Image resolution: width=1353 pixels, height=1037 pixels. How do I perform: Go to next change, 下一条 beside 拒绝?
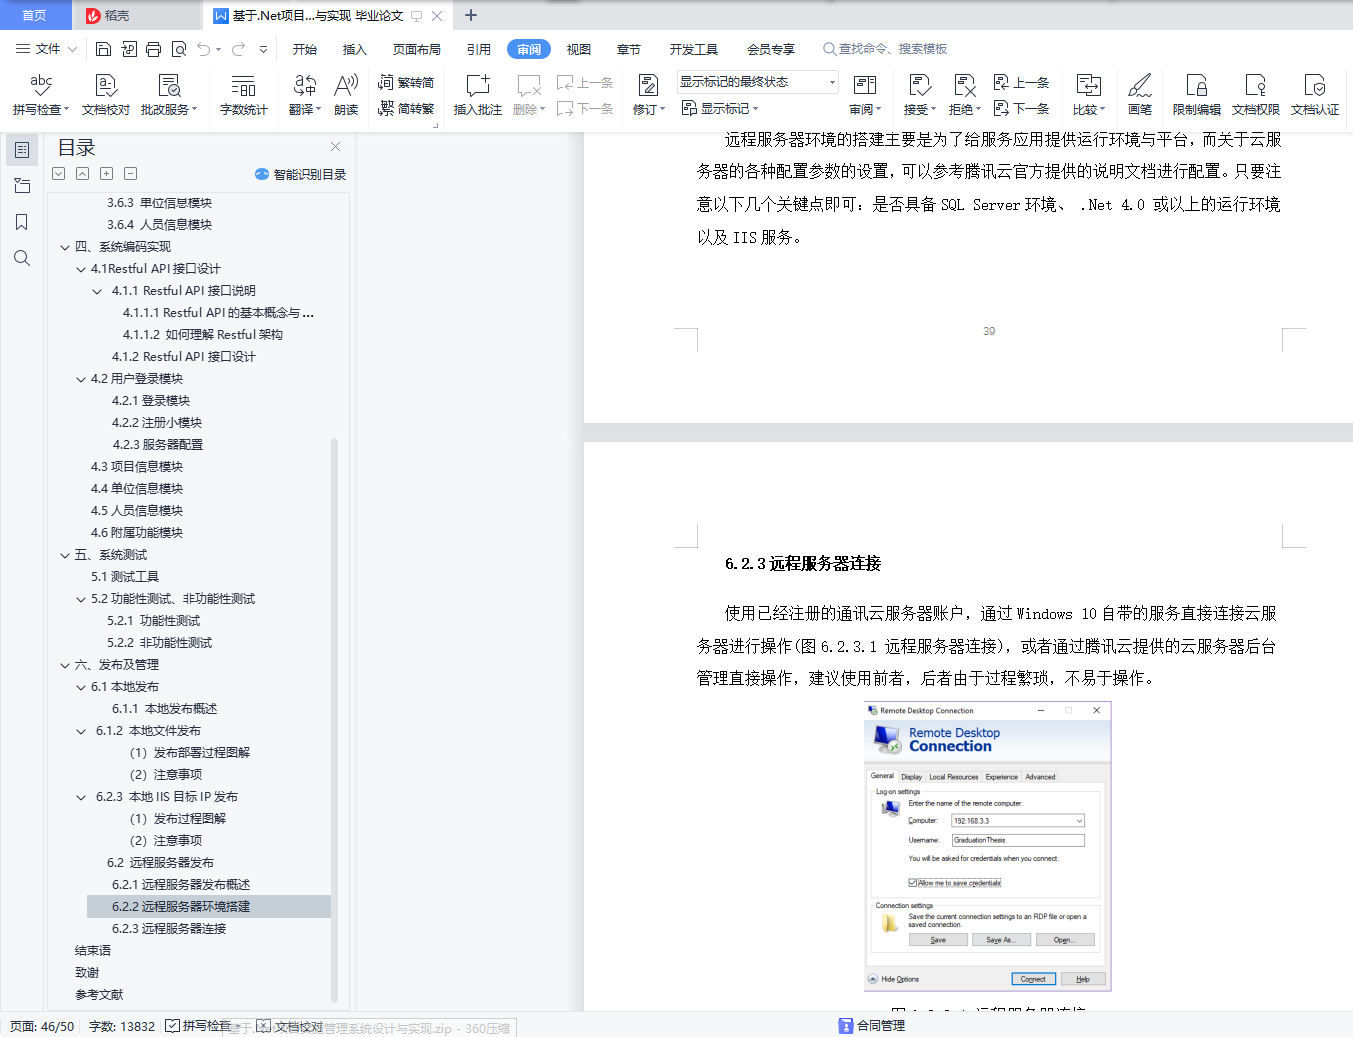click(1021, 109)
